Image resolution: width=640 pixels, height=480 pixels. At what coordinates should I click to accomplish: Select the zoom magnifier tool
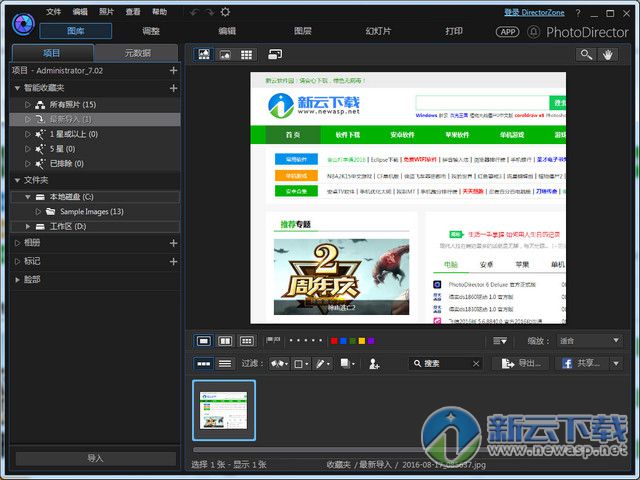point(586,55)
